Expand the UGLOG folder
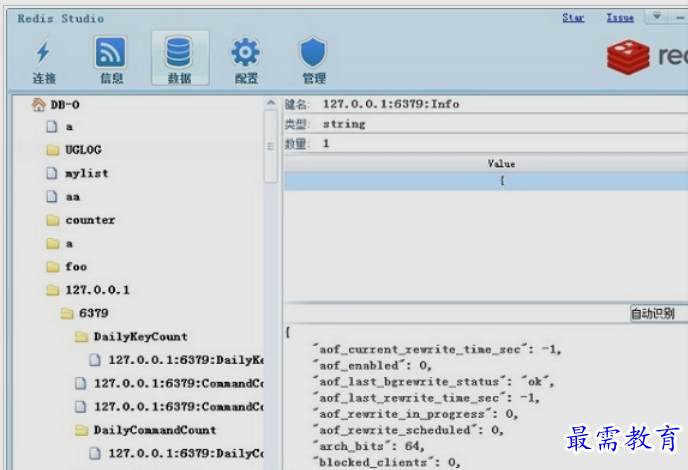Image resolution: width=688 pixels, height=470 pixels. pyautogui.click(x=83, y=150)
